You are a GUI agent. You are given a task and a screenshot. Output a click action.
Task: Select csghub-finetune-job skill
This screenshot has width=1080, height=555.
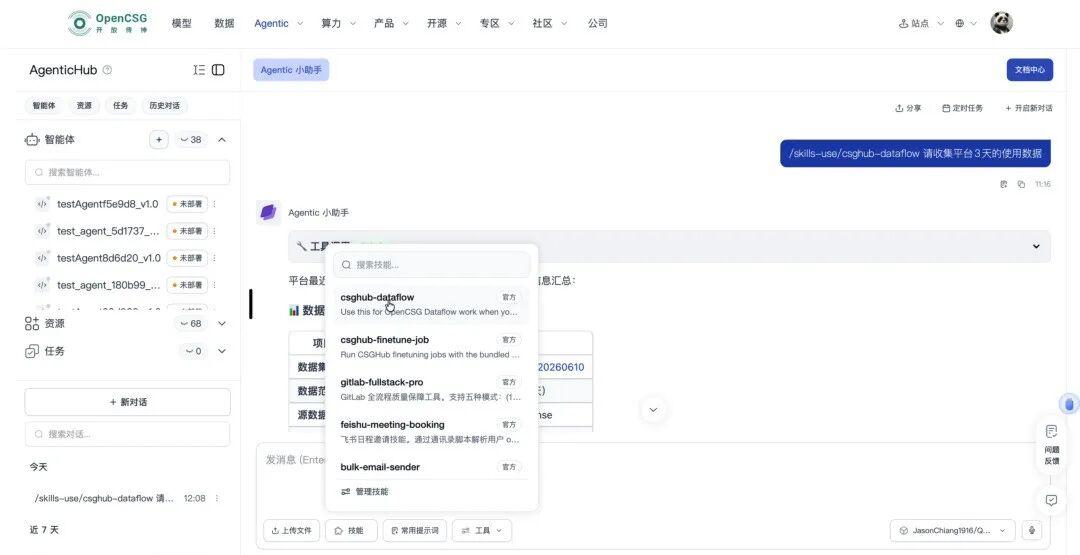(x=431, y=346)
